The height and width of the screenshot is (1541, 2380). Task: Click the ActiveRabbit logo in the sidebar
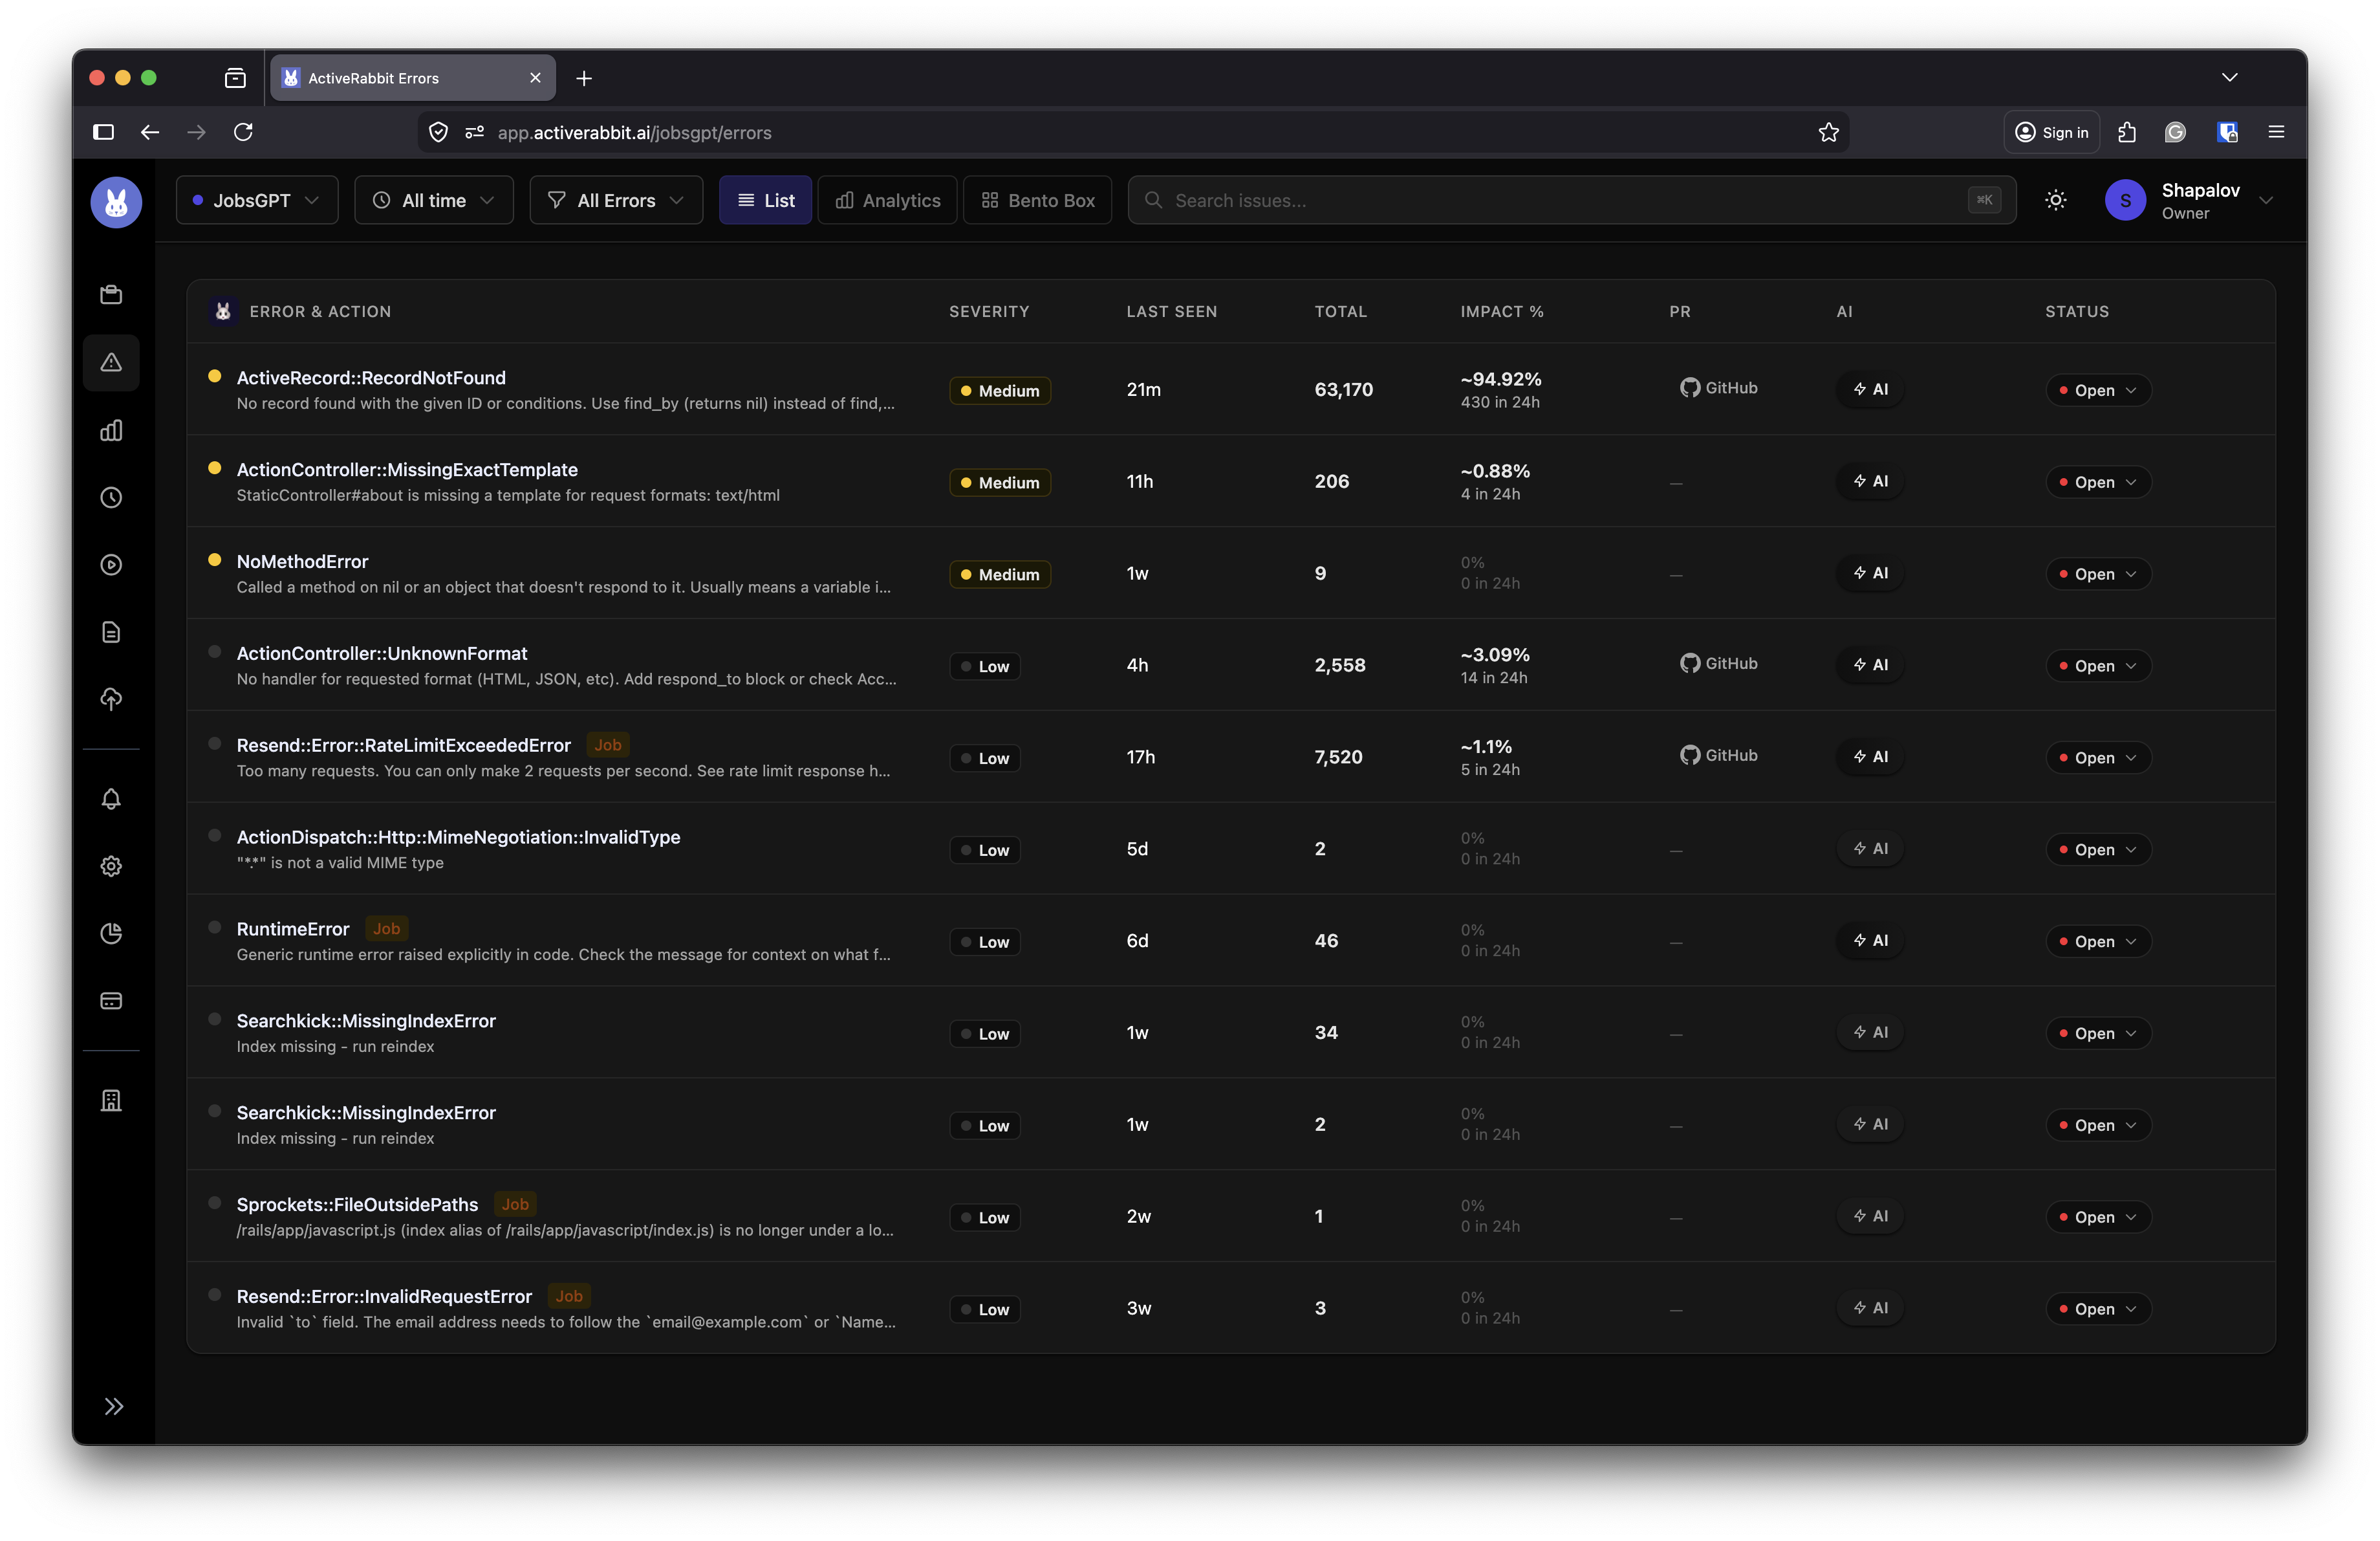116,201
